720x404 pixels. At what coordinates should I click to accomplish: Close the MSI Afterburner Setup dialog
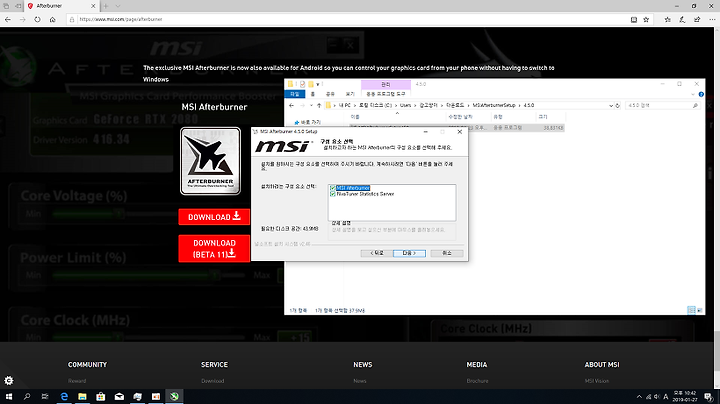pyautogui.click(x=460, y=132)
